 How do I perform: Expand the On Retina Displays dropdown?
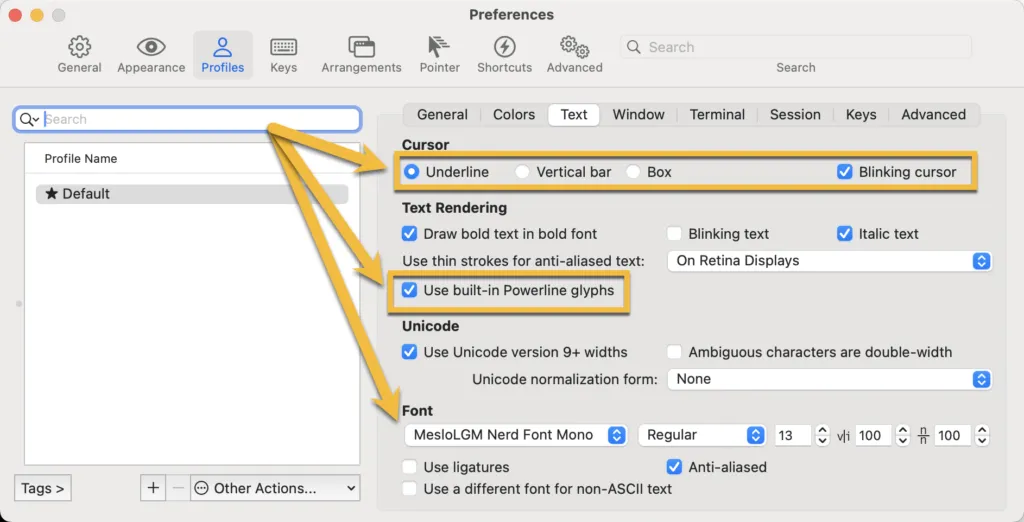click(x=829, y=261)
